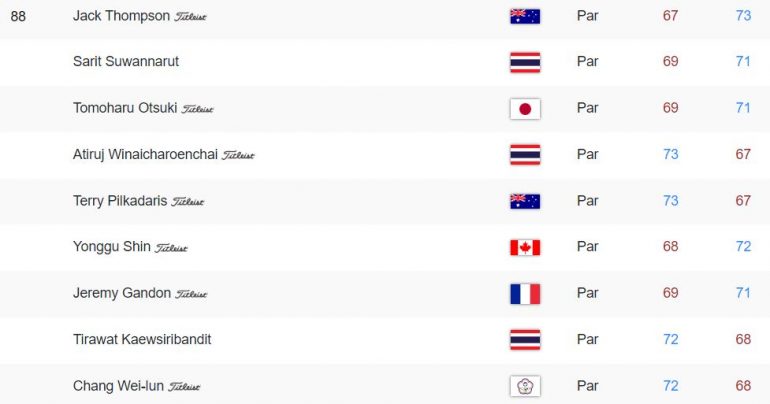Click Tirawat Kaewsiribandit's Thailand flag icon
770x404 pixels.
pyautogui.click(x=525, y=340)
